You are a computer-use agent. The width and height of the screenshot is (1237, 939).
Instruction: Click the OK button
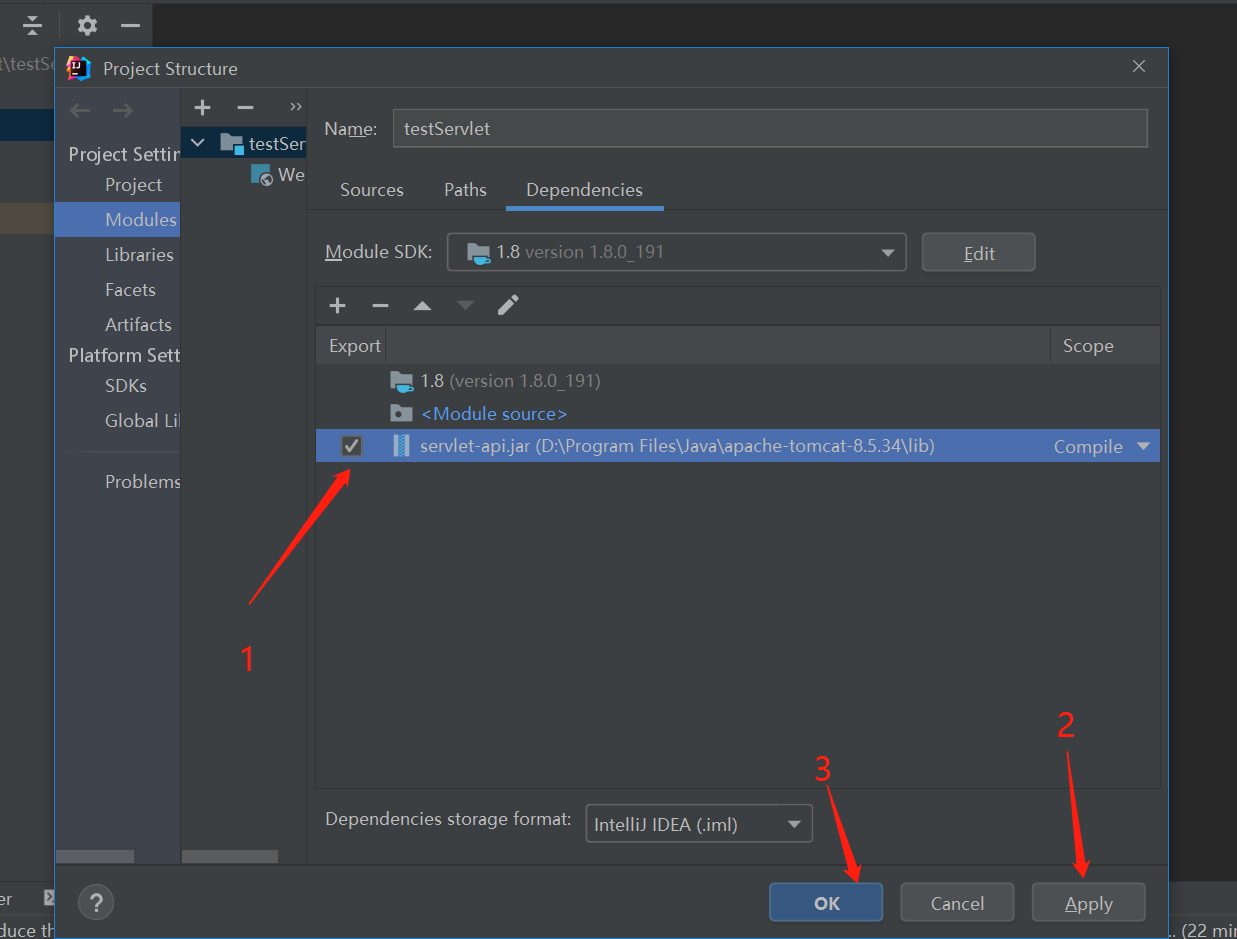826,903
